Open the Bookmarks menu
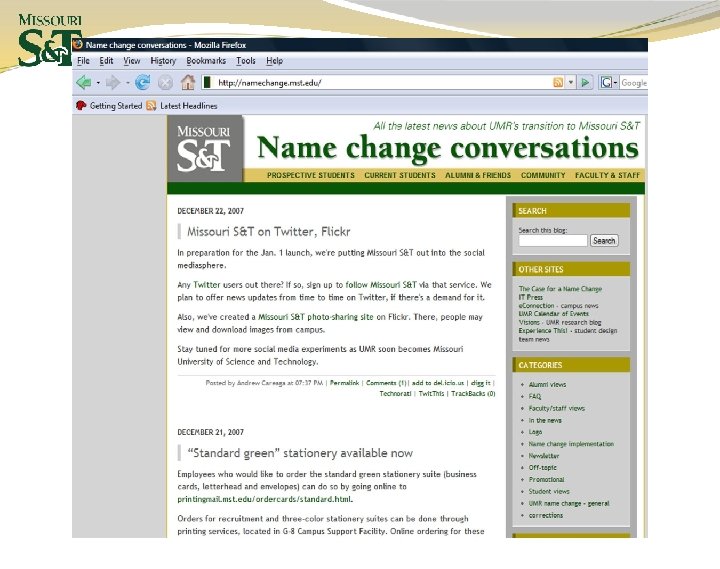The height and width of the screenshot is (569, 720). point(206,61)
